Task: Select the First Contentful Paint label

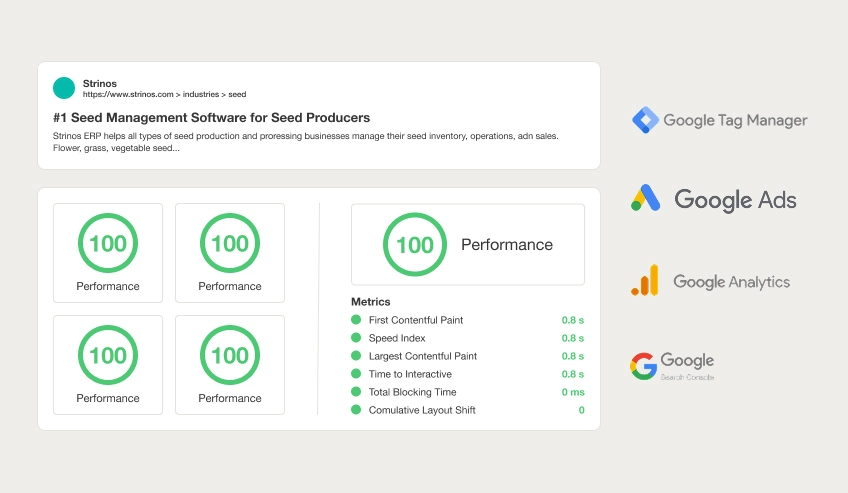Action: pyautogui.click(x=416, y=320)
